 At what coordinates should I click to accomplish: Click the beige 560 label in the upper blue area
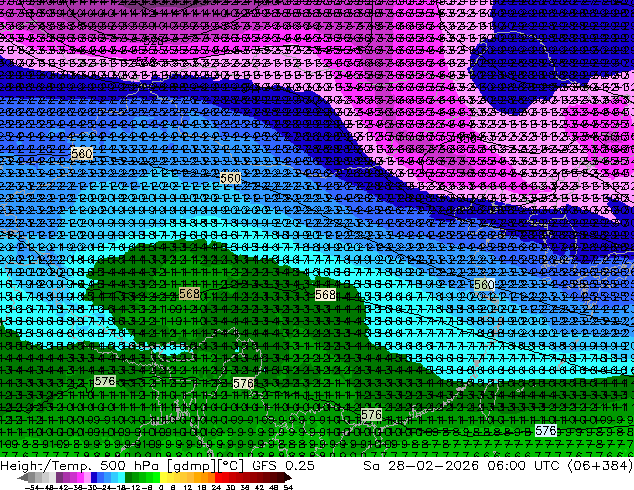230,178
